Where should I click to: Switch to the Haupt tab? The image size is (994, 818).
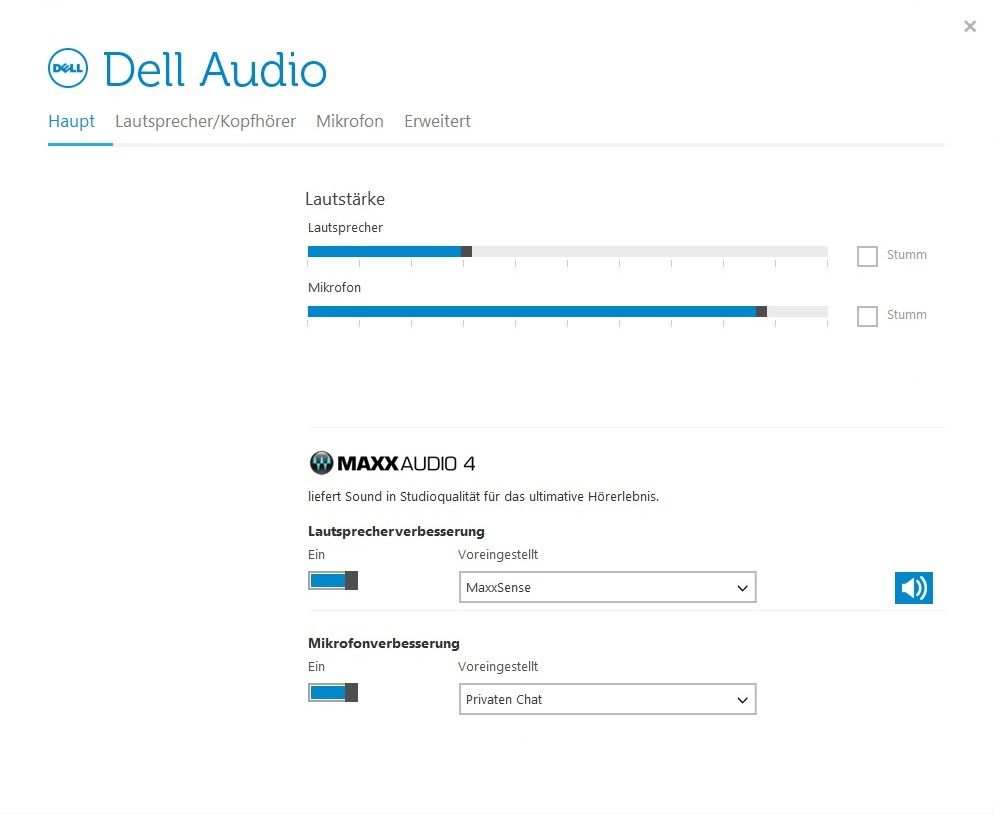[x=72, y=121]
